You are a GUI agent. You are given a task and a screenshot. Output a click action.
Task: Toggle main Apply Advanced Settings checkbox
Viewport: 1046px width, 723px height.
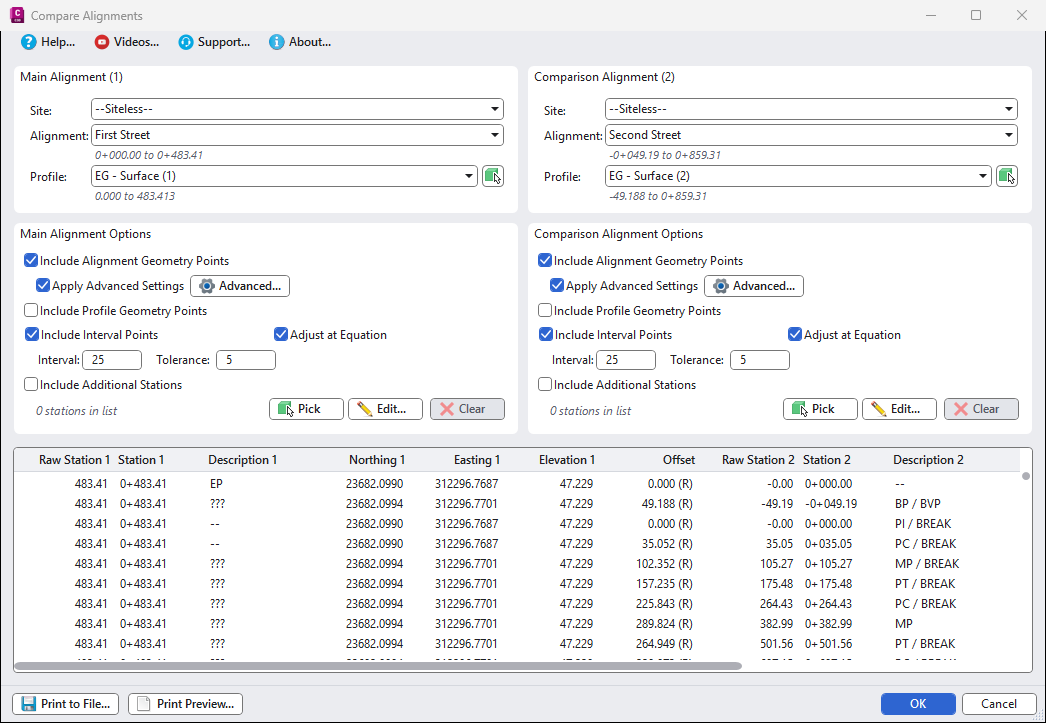[43, 285]
